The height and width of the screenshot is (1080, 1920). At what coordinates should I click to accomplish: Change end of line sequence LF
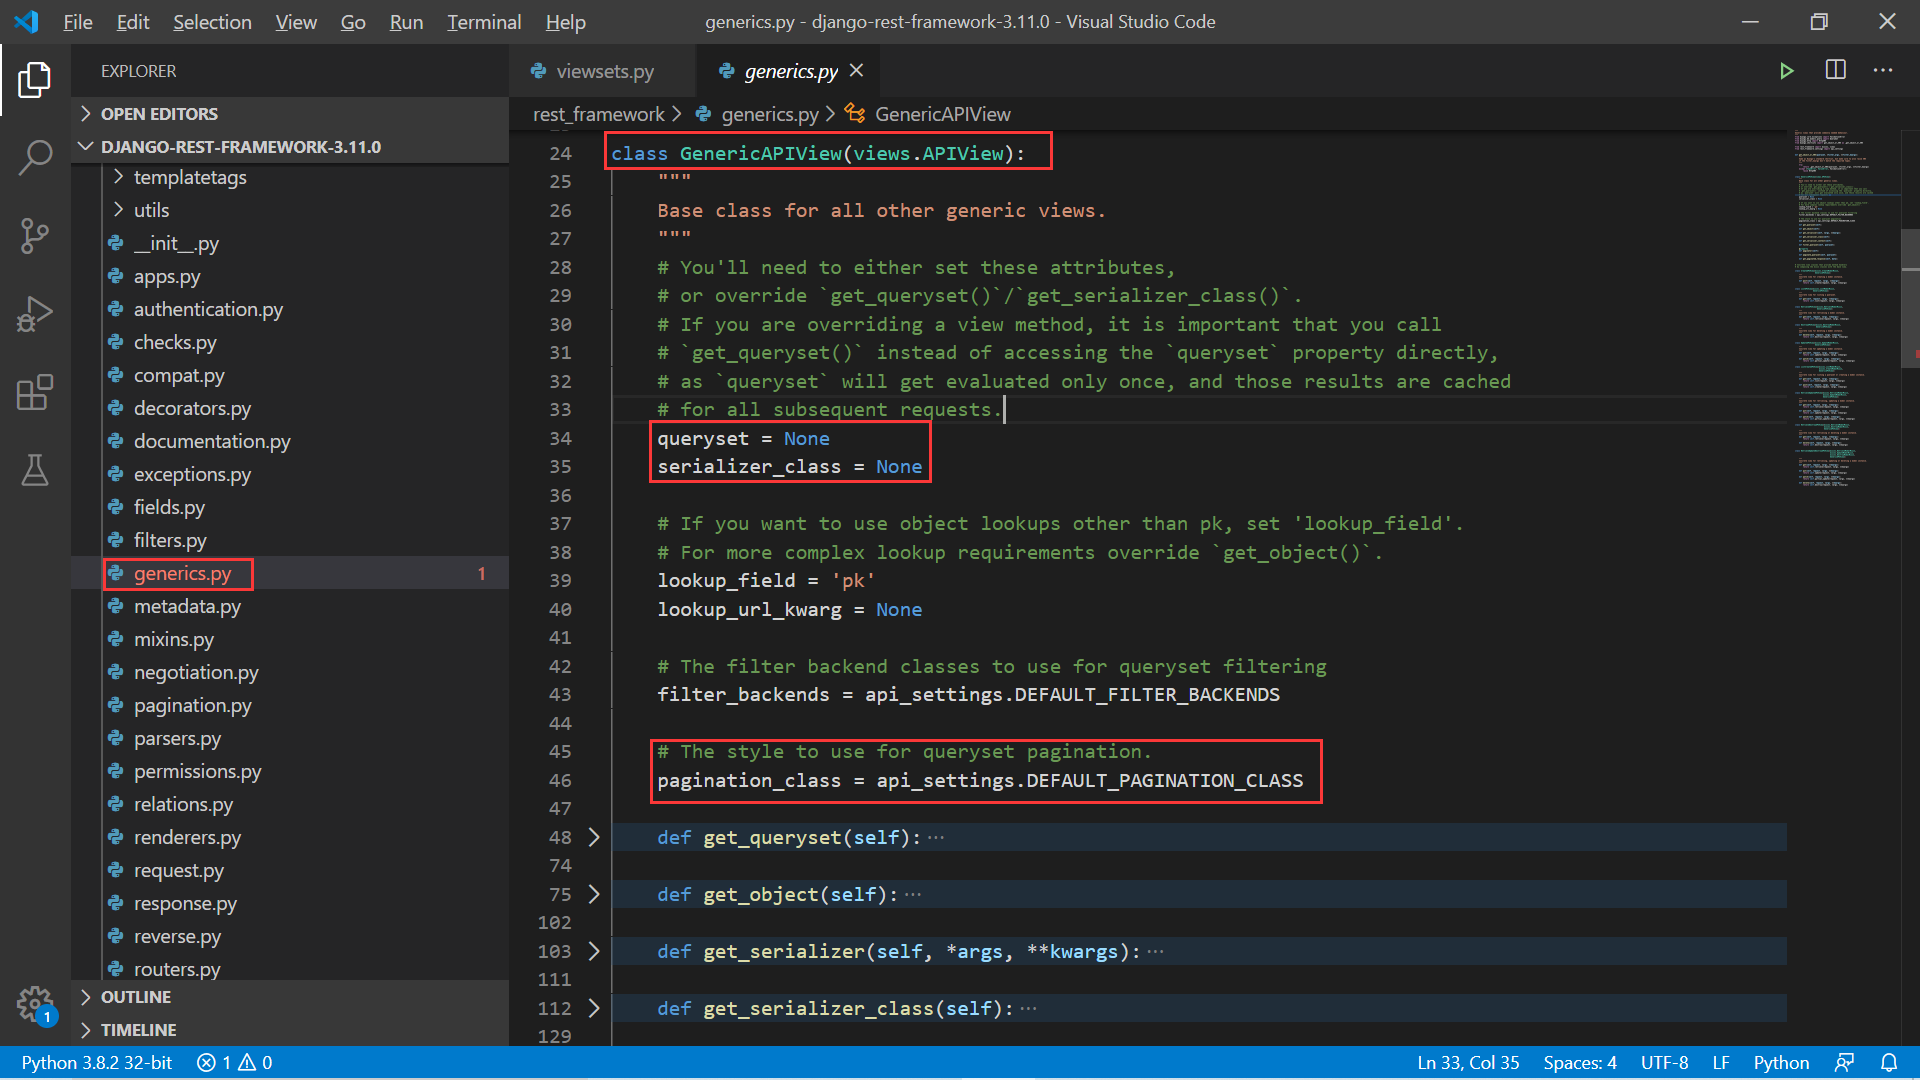(x=1721, y=1063)
